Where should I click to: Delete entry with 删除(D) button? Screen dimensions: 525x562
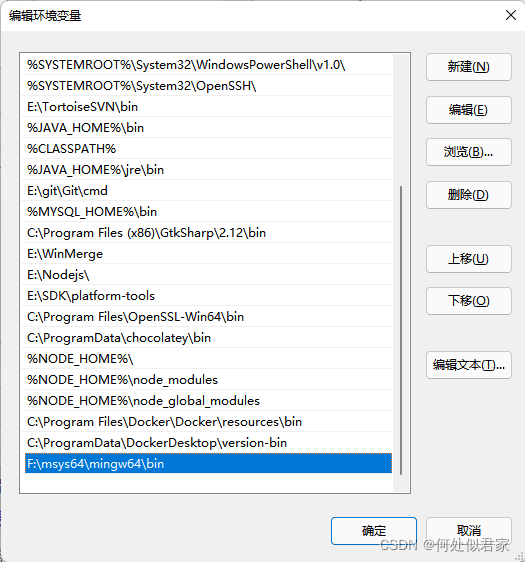pyautogui.click(x=468, y=195)
